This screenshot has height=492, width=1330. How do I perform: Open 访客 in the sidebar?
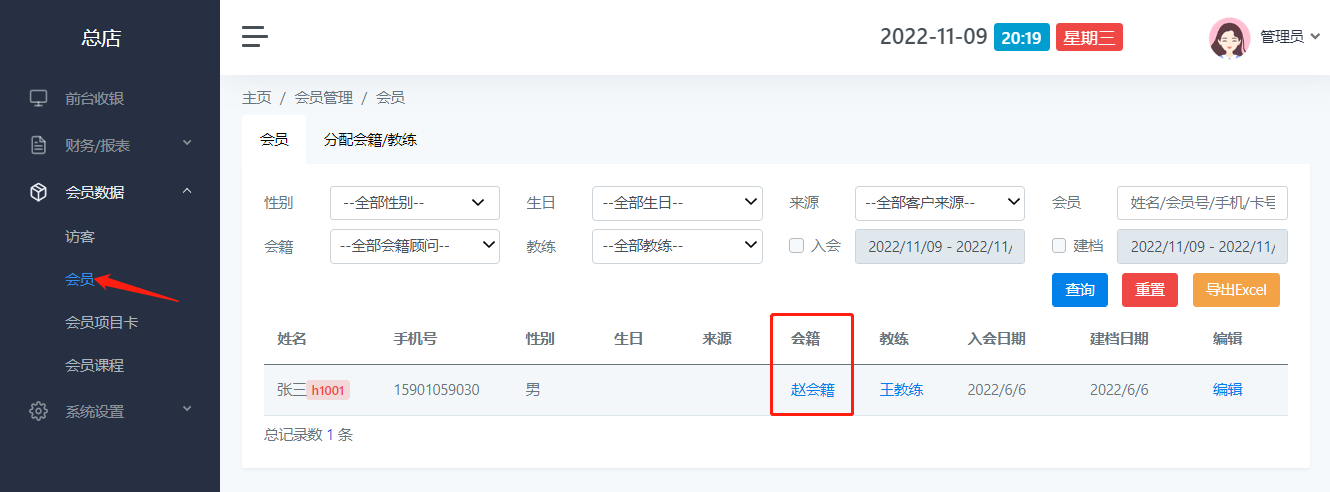(x=80, y=237)
